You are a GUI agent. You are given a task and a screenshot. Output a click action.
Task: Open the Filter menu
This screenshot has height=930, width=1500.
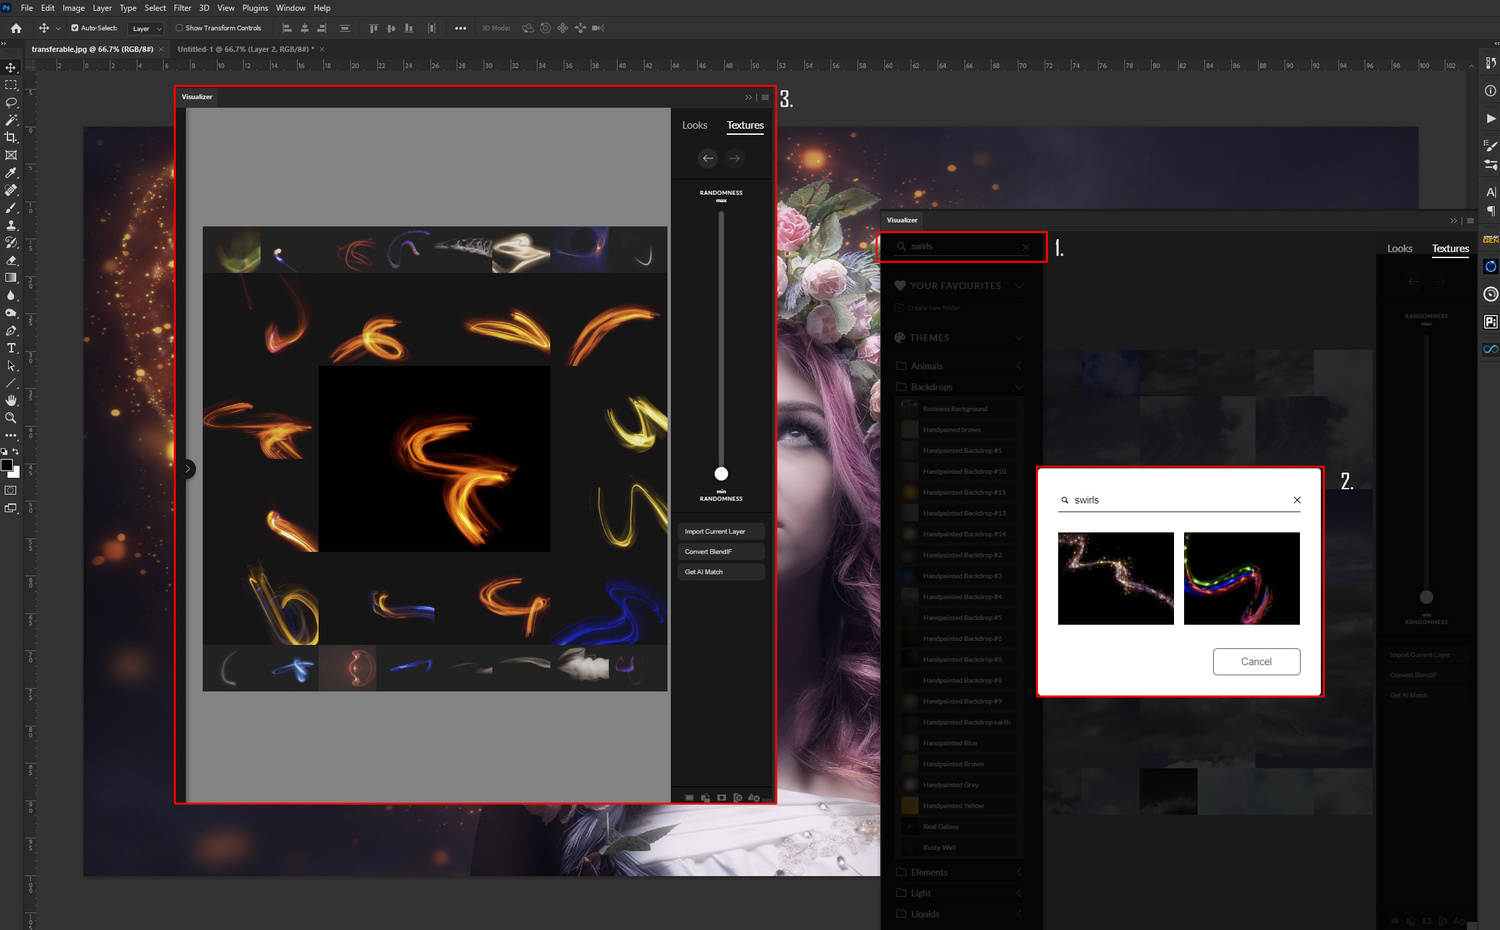point(182,8)
